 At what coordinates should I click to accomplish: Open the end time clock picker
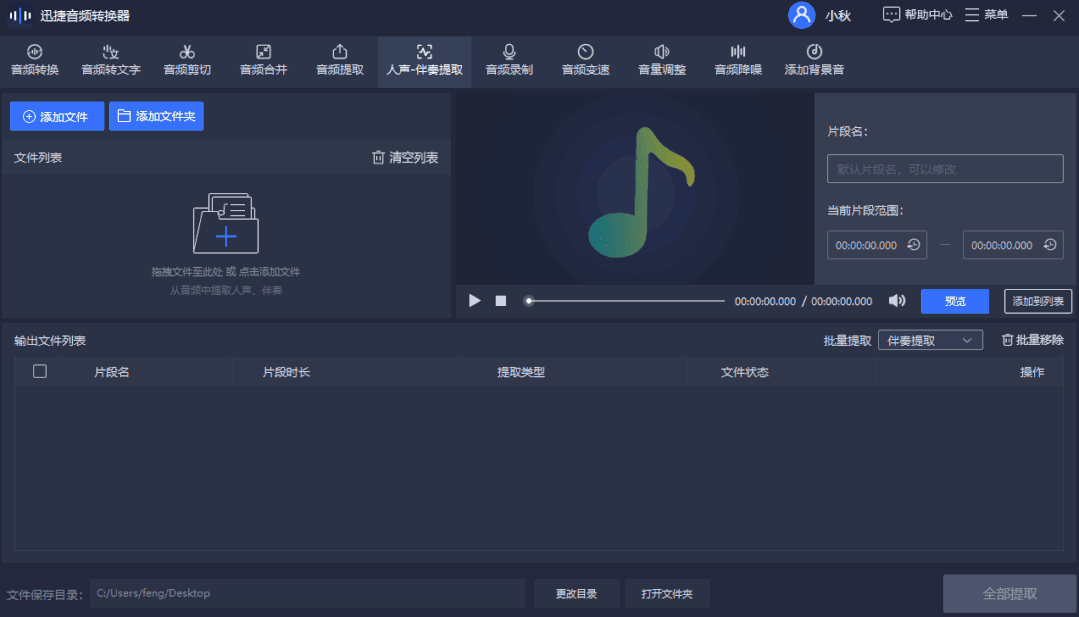pyautogui.click(x=1049, y=244)
